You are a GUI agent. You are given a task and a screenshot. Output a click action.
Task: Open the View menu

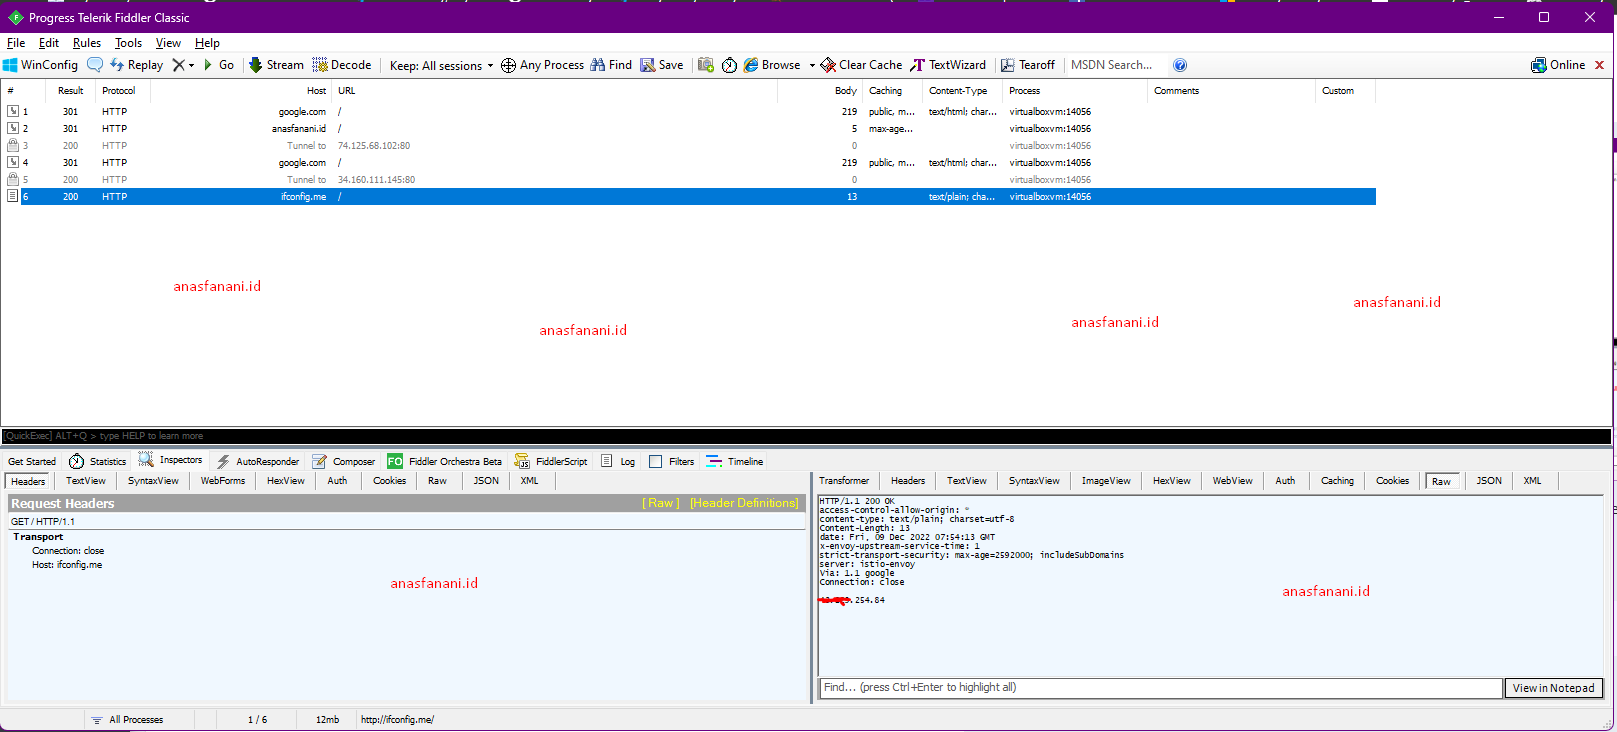click(x=168, y=43)
